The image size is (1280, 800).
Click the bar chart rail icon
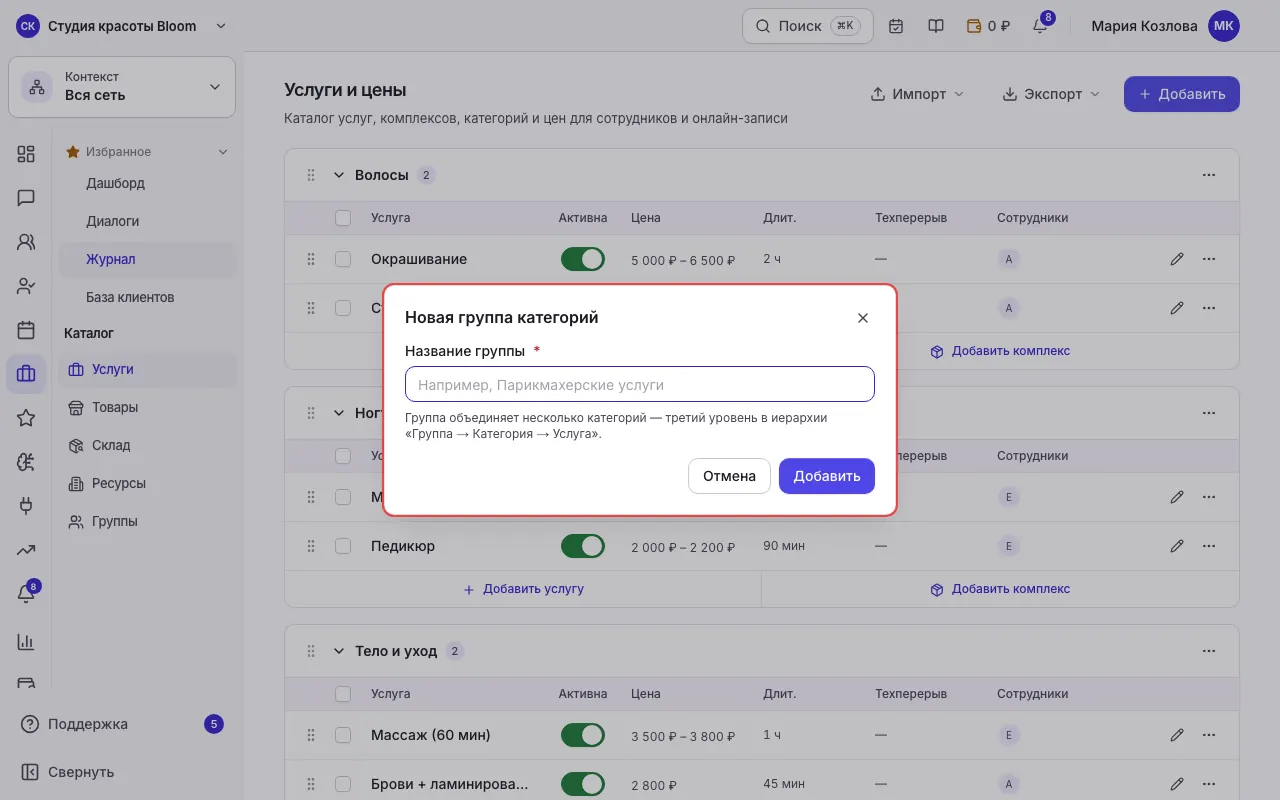tap(26, 642)
